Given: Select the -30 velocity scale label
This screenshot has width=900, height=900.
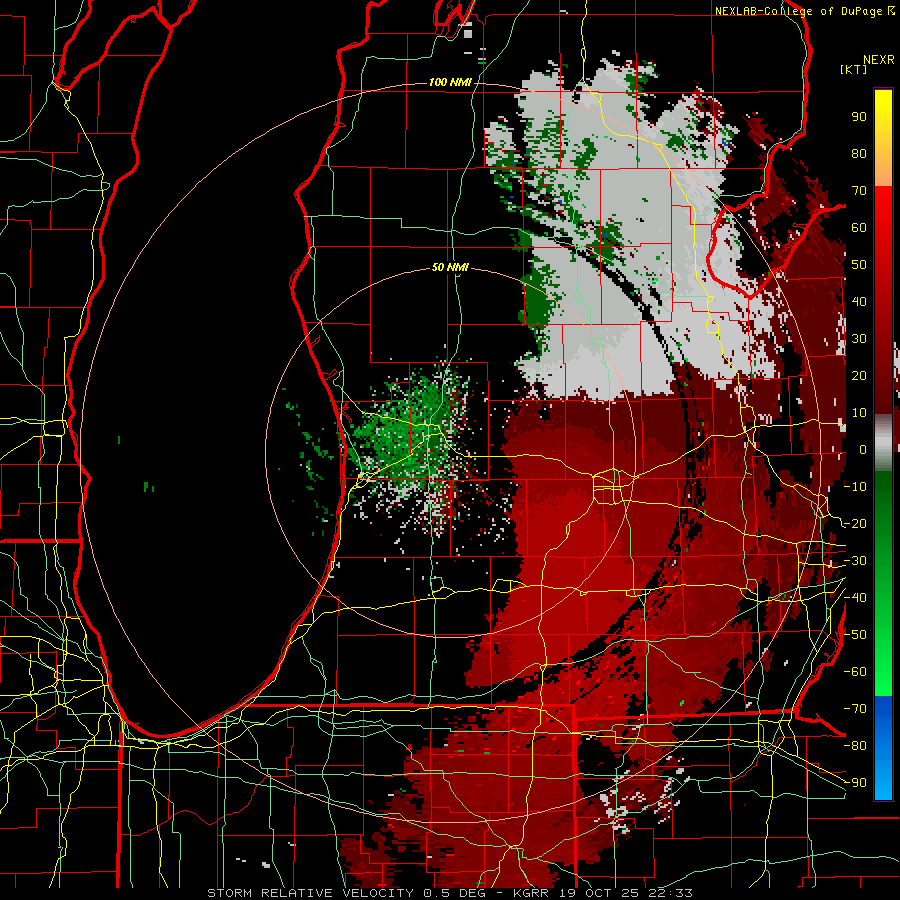Looking at the screenshot, I should [x=855, y=561].
